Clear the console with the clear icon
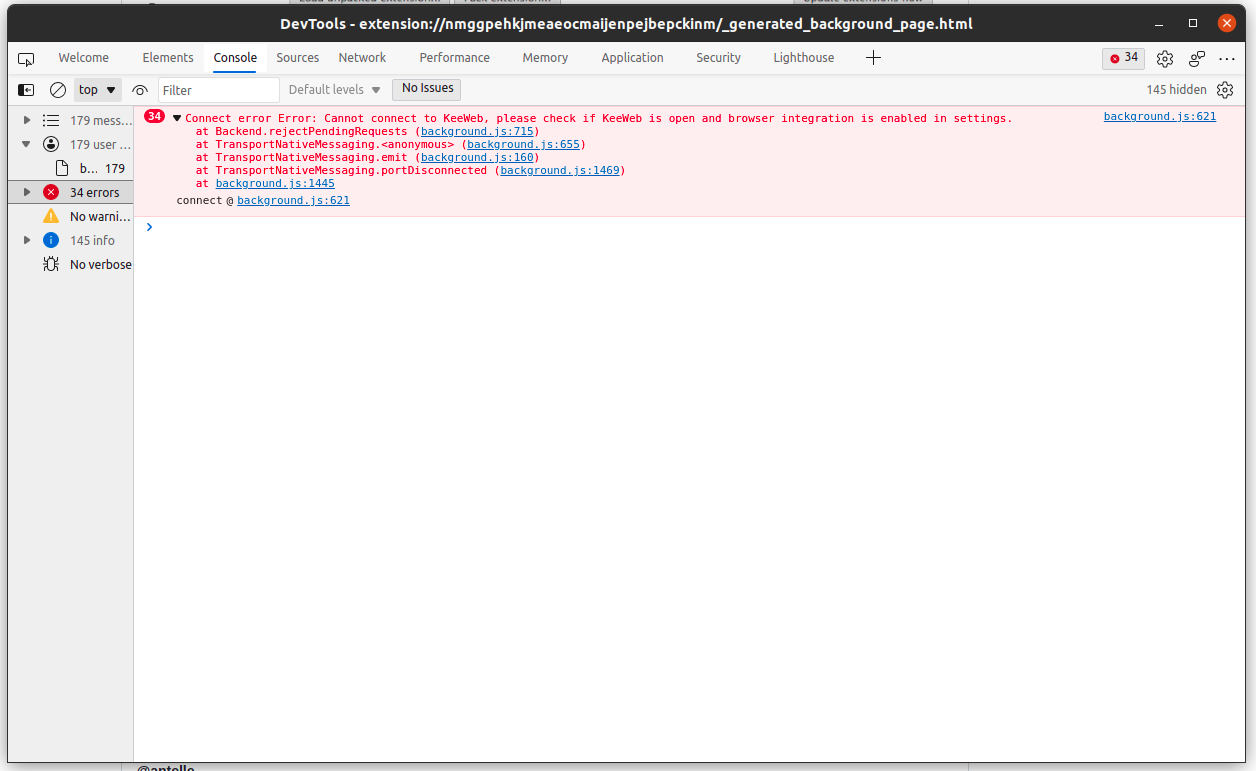 [57, 89]
